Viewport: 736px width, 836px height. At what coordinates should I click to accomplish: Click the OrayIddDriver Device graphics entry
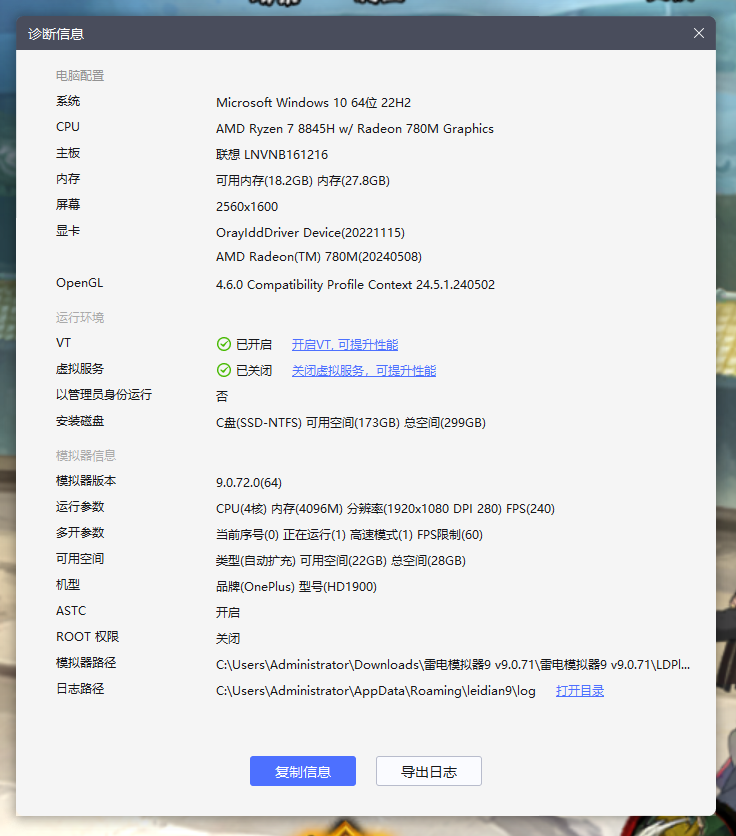310,232
